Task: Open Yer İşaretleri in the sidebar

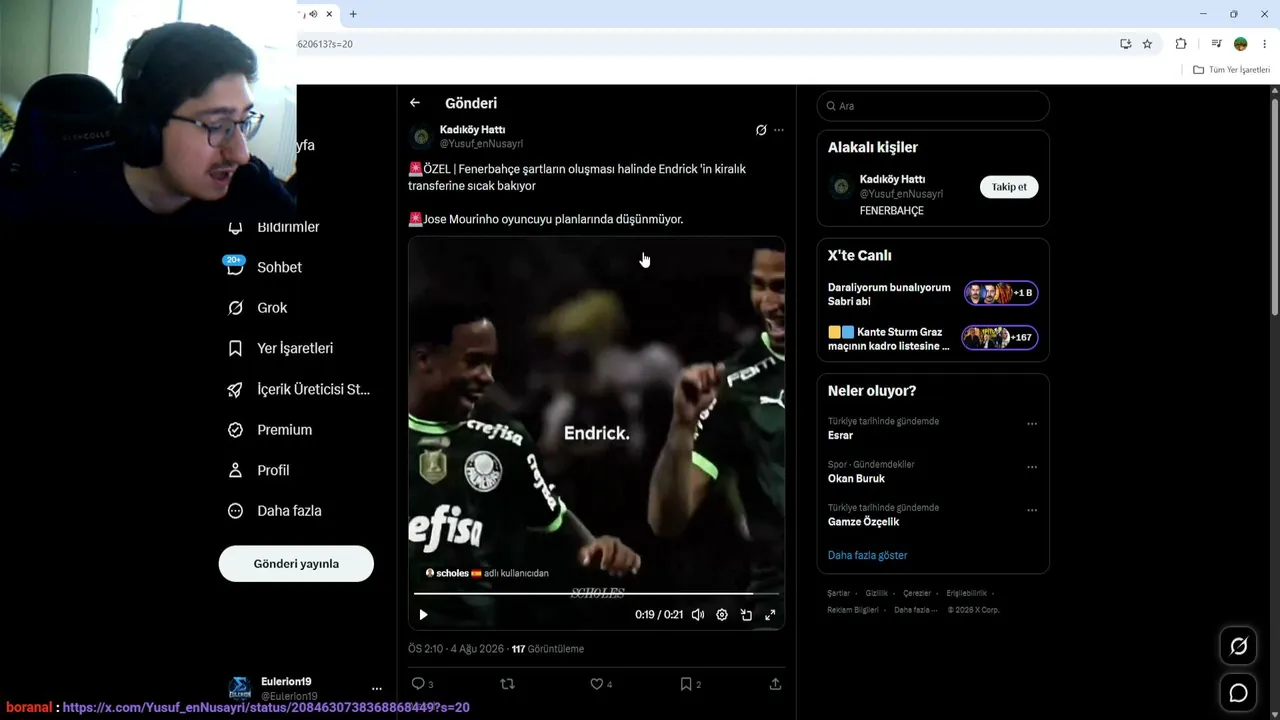Action: (280, 348)
